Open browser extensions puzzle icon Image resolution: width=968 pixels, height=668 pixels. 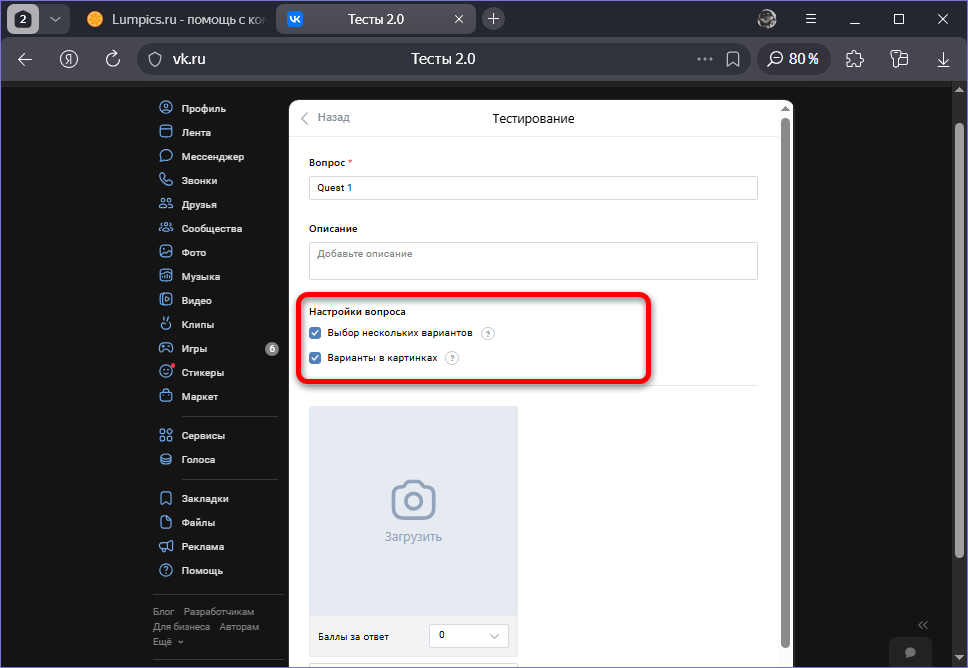point(854,59)
